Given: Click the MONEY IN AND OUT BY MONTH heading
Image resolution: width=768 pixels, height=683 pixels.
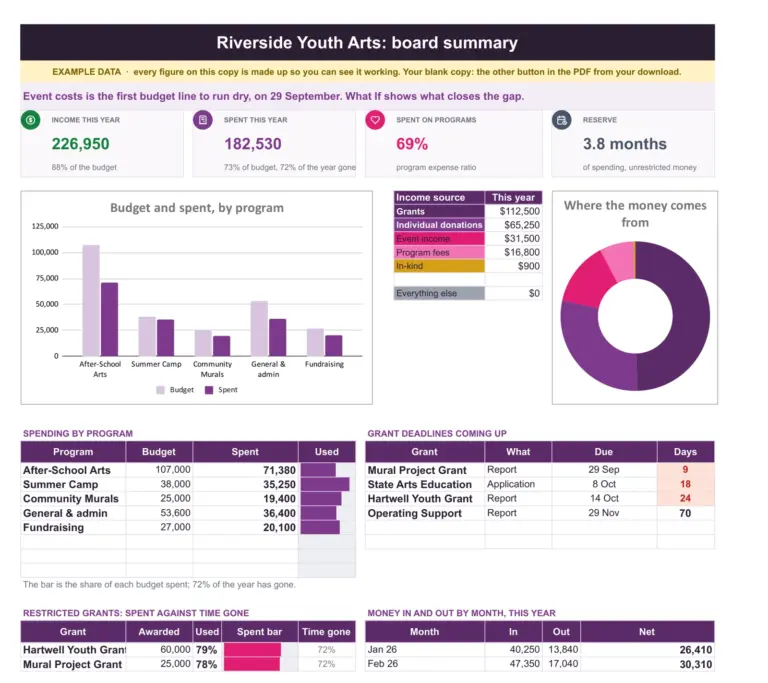Looking at the screenshot, I should click(x=461, y=613).
